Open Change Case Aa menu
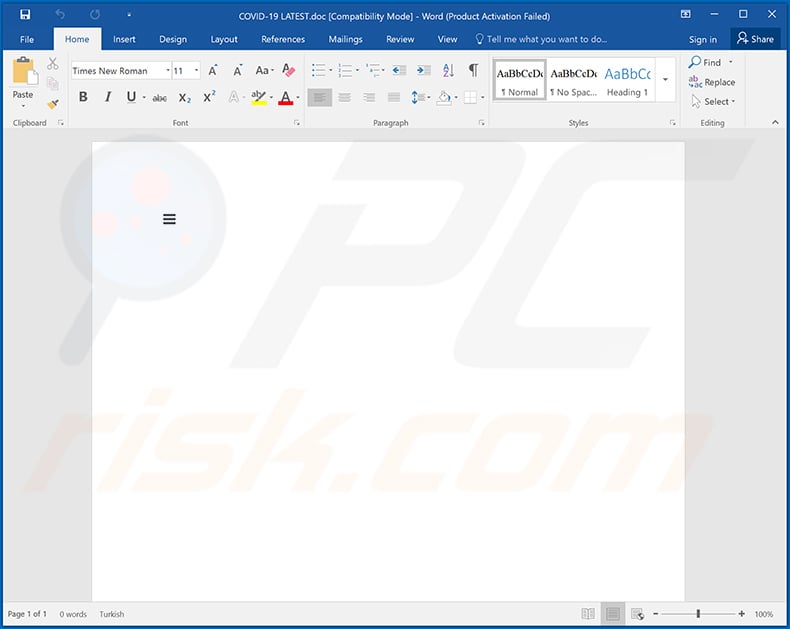 tap(264, 71)
